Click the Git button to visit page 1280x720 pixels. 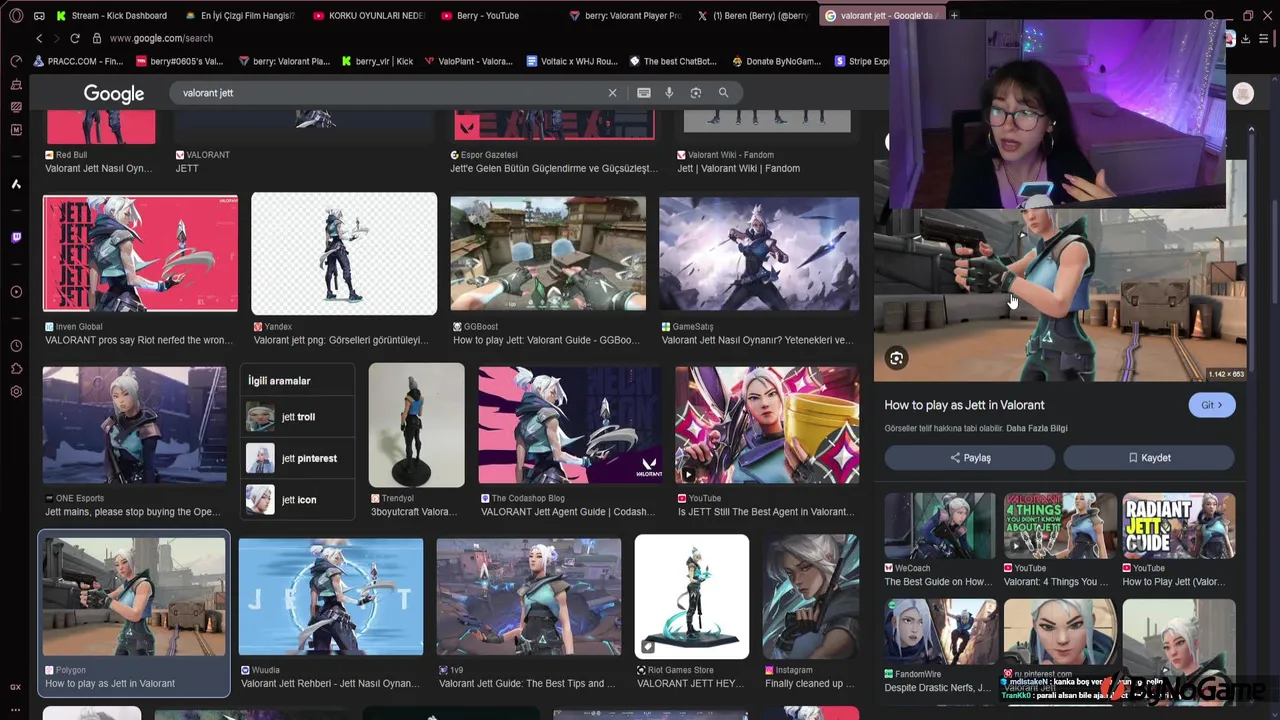(x=1212, y=405)
